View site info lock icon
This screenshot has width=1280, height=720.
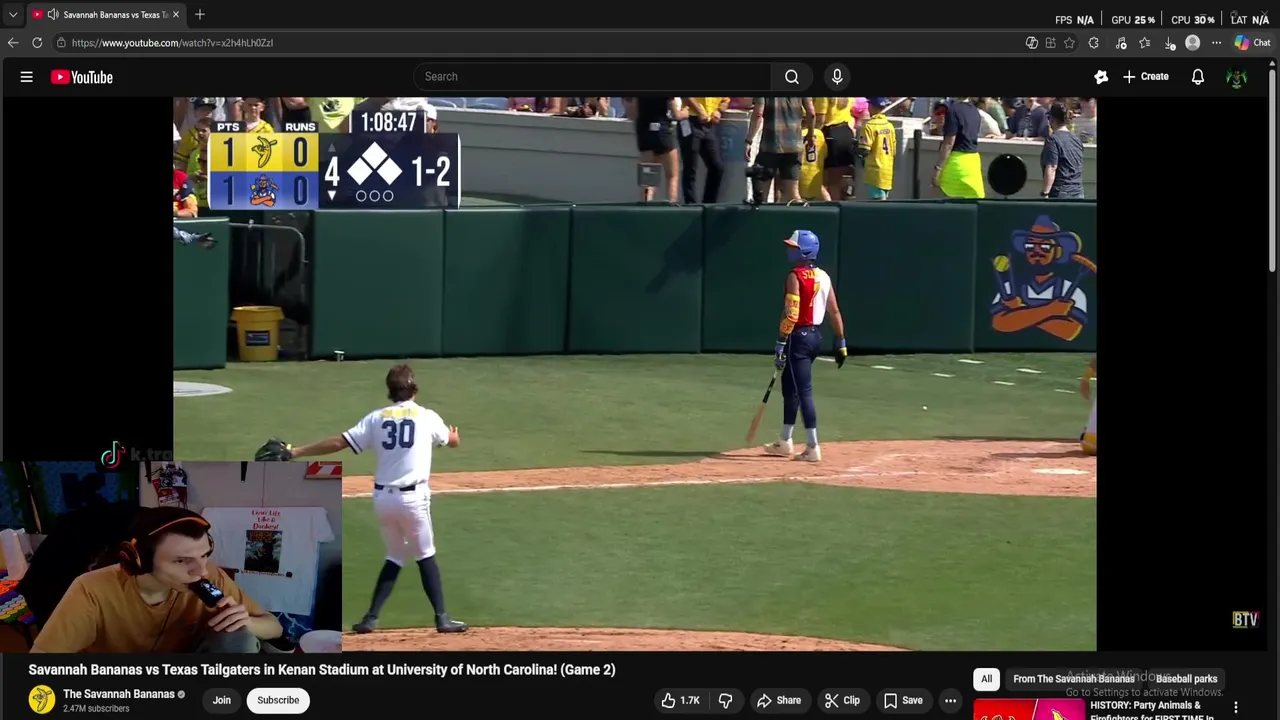tap(61, 43)
